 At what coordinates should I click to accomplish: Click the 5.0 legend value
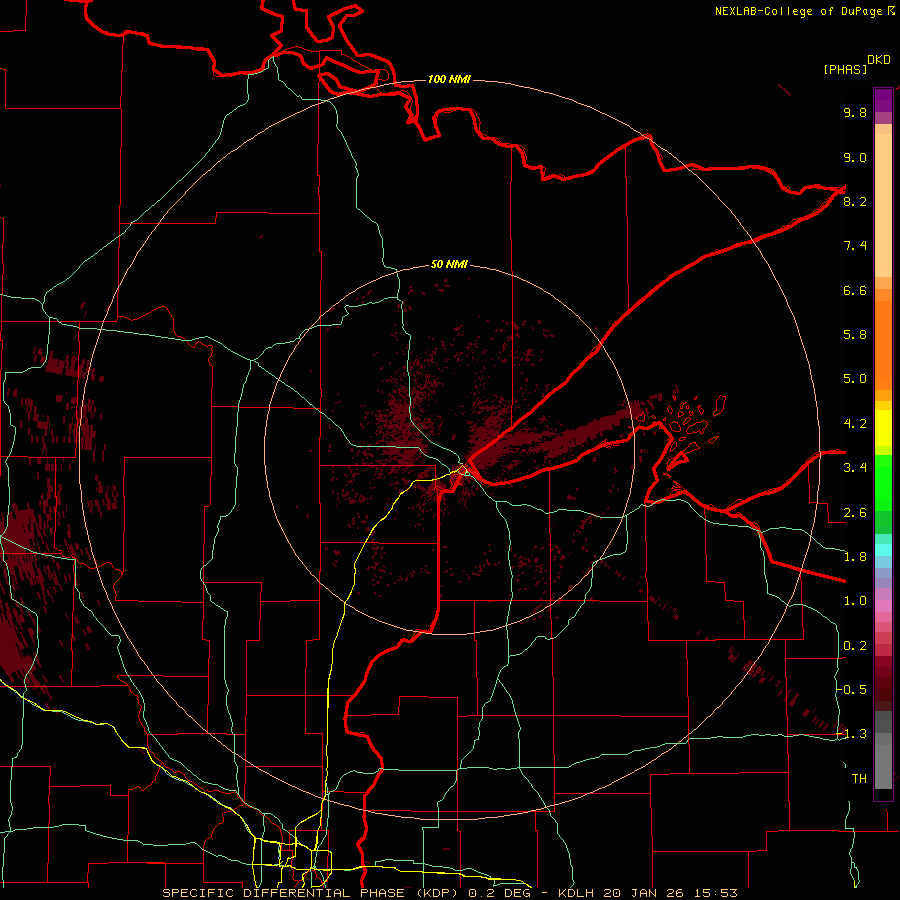(855, 379)
